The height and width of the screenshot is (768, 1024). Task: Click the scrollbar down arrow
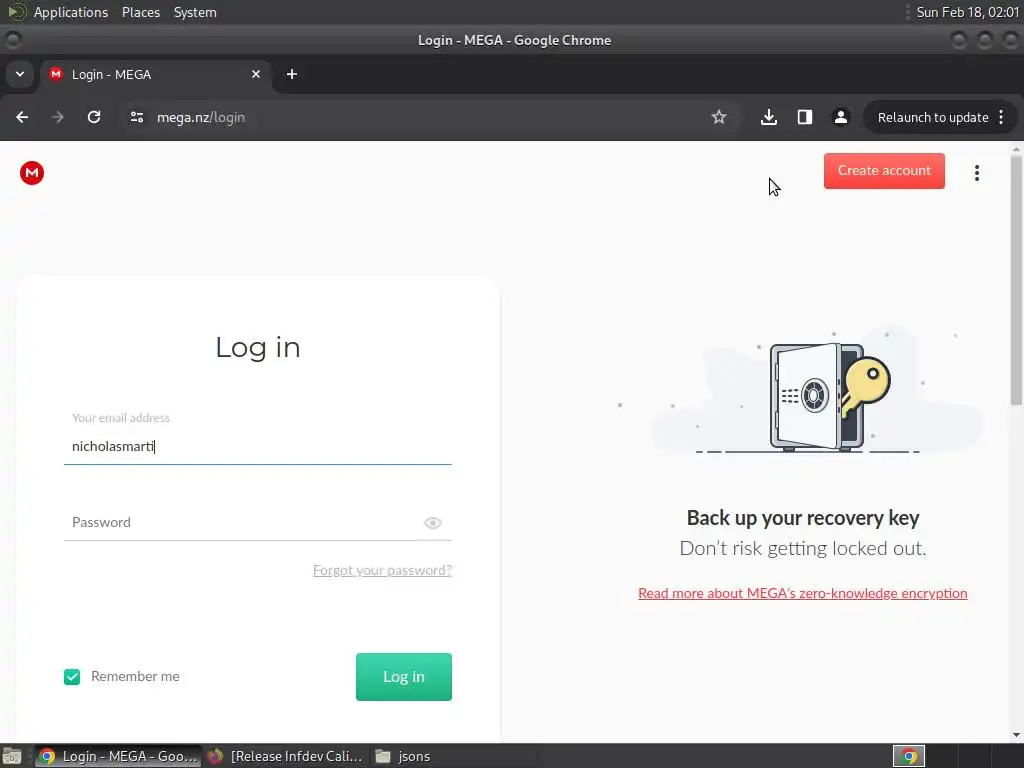[x=1016, y=735]
